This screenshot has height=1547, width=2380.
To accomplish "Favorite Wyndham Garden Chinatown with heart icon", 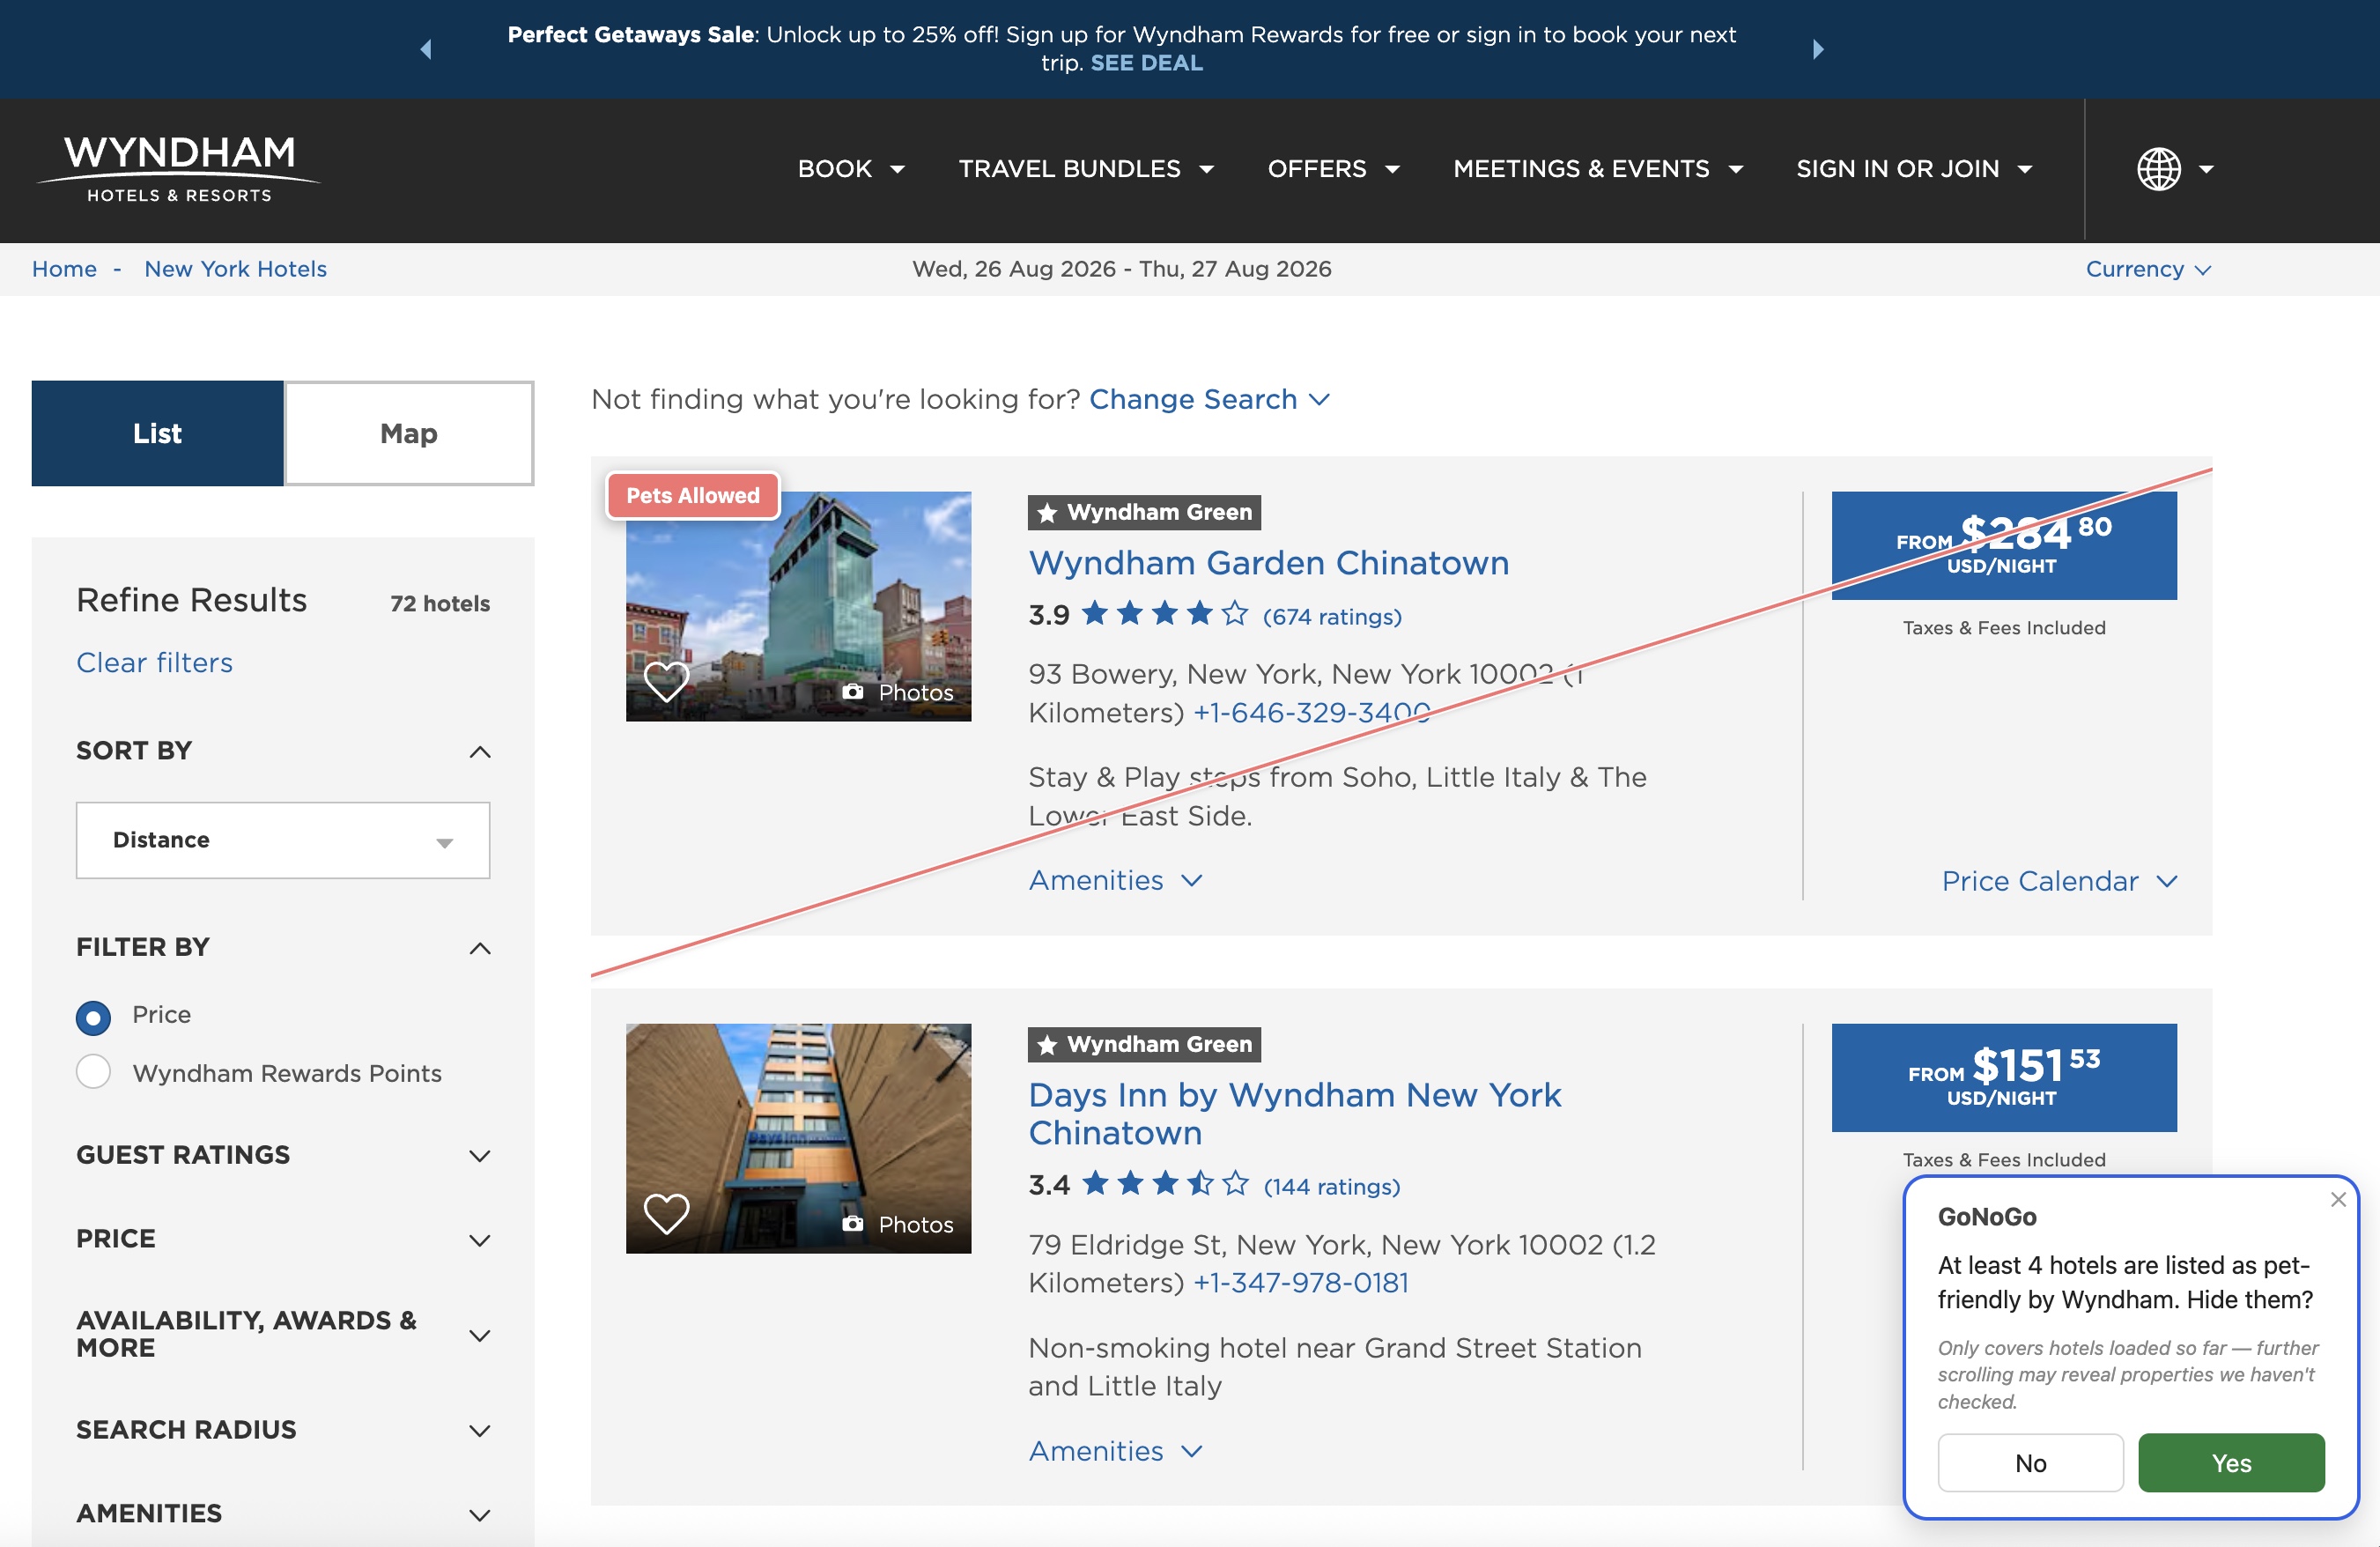I will point(666,682).
